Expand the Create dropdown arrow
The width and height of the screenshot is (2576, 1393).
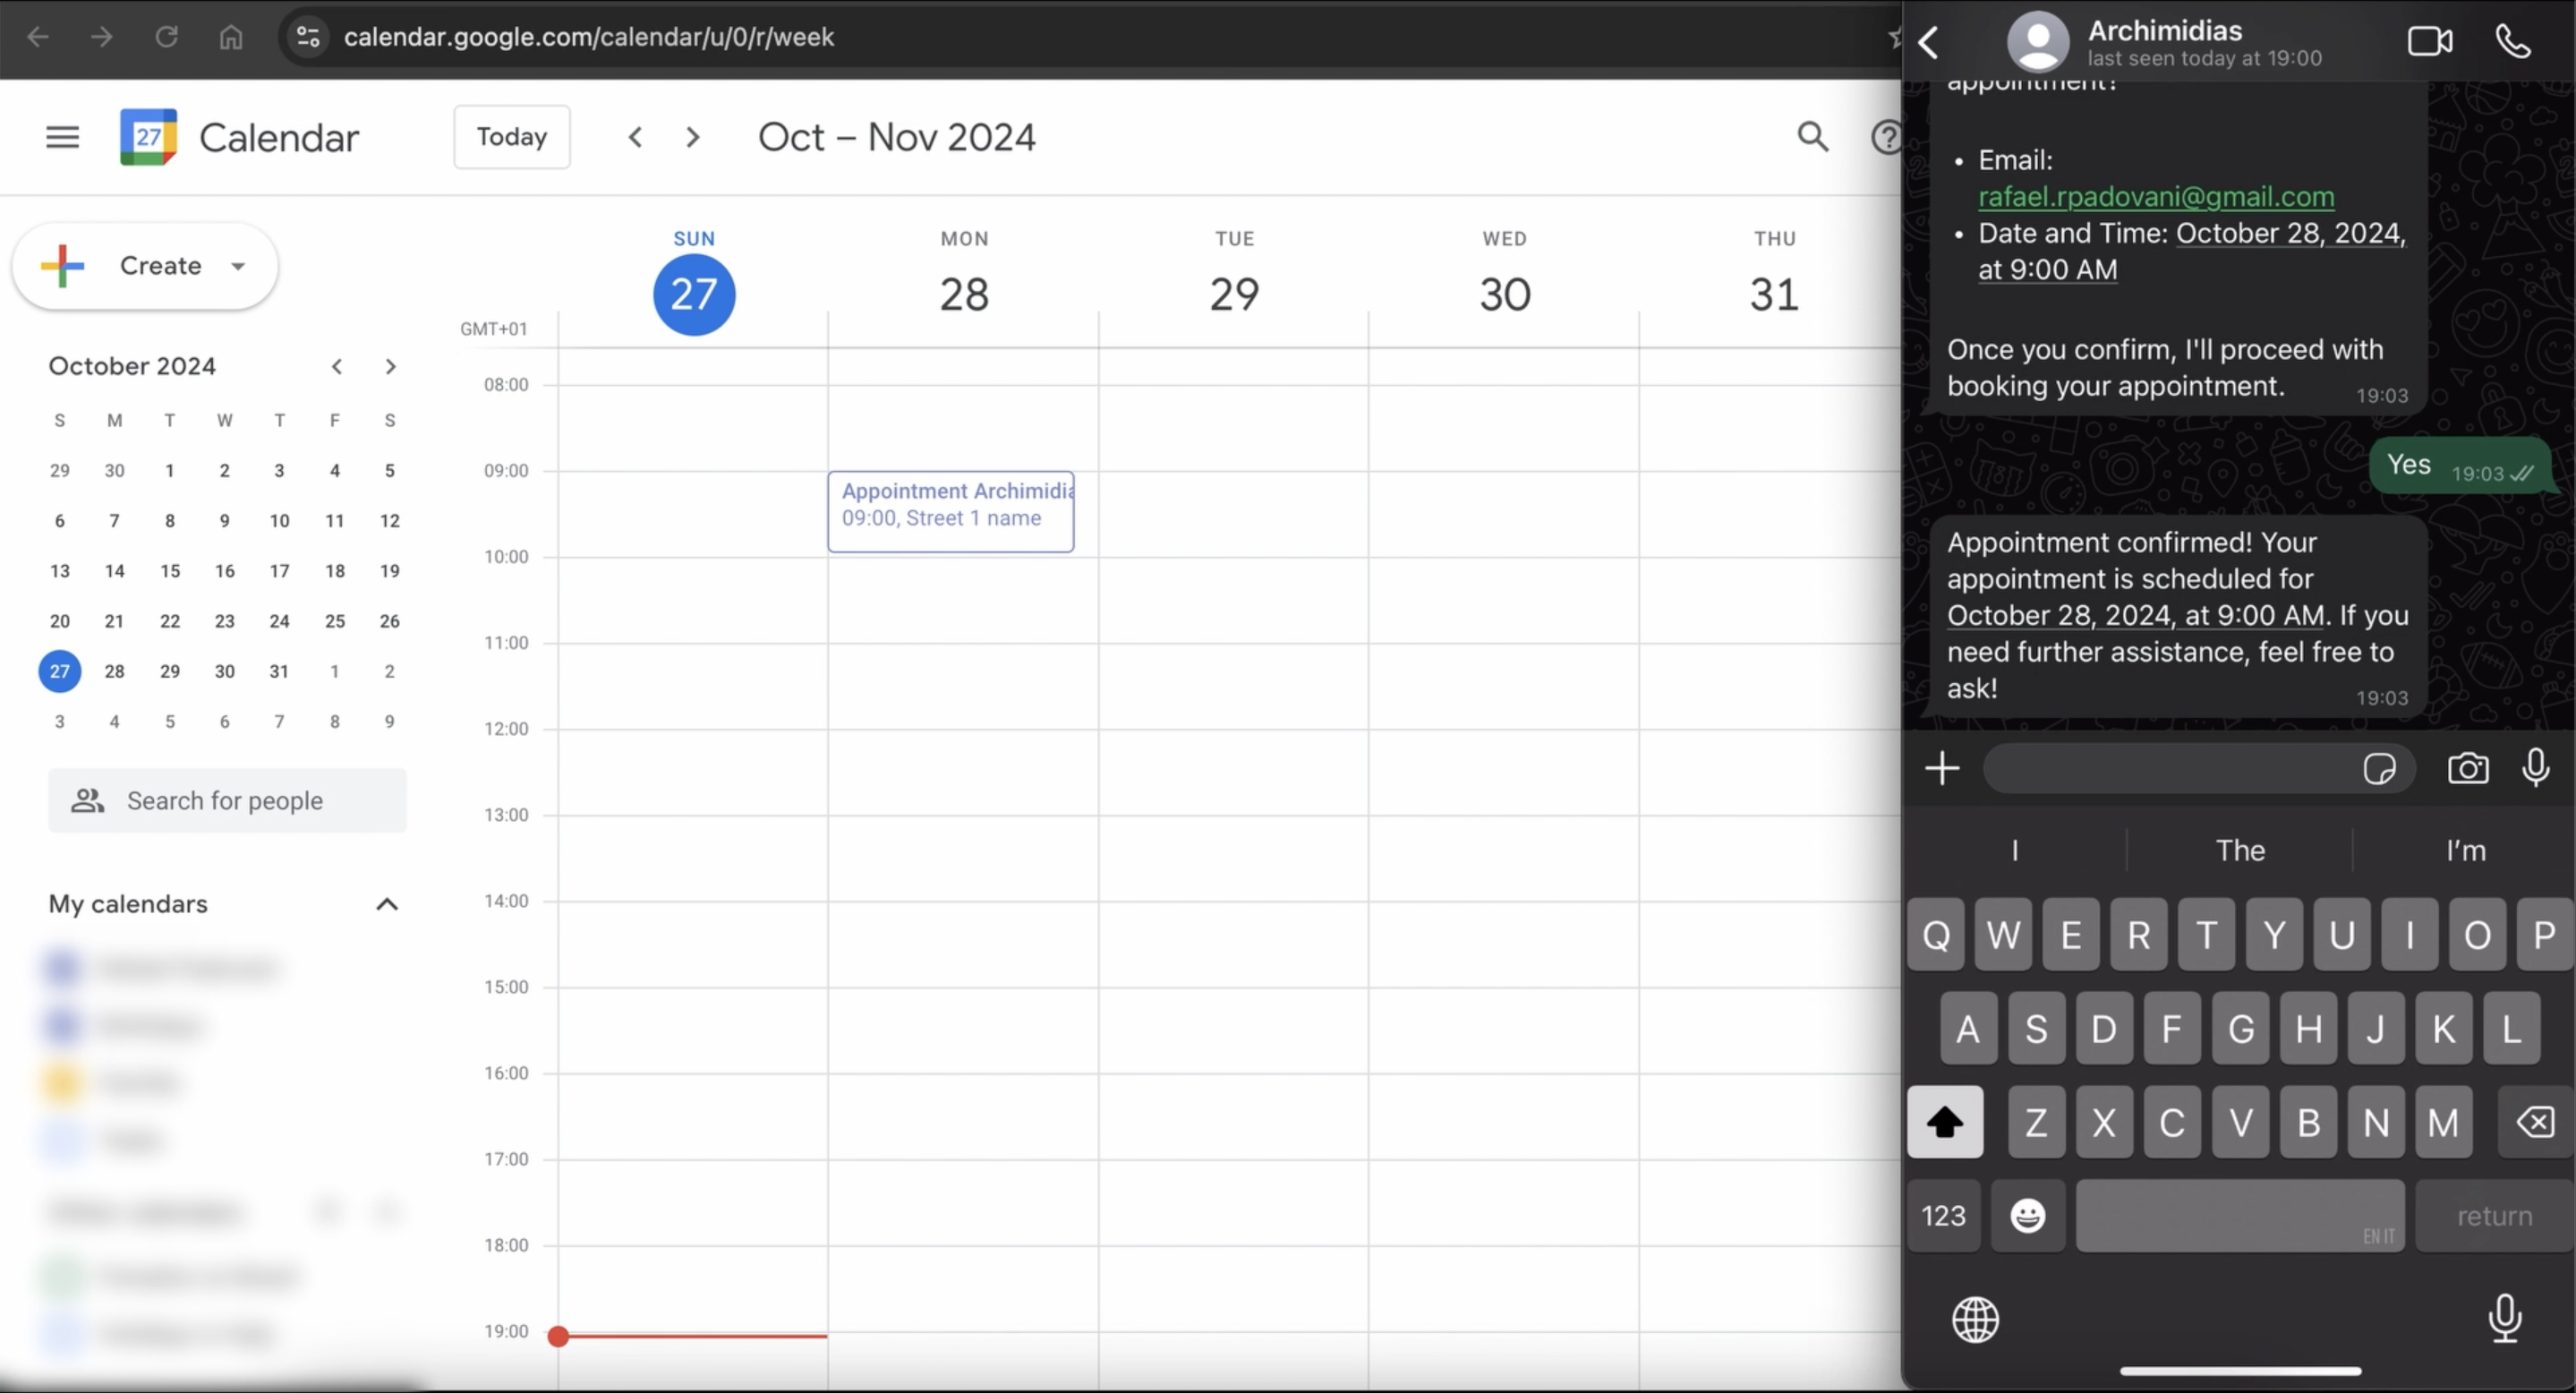[238, 266]
